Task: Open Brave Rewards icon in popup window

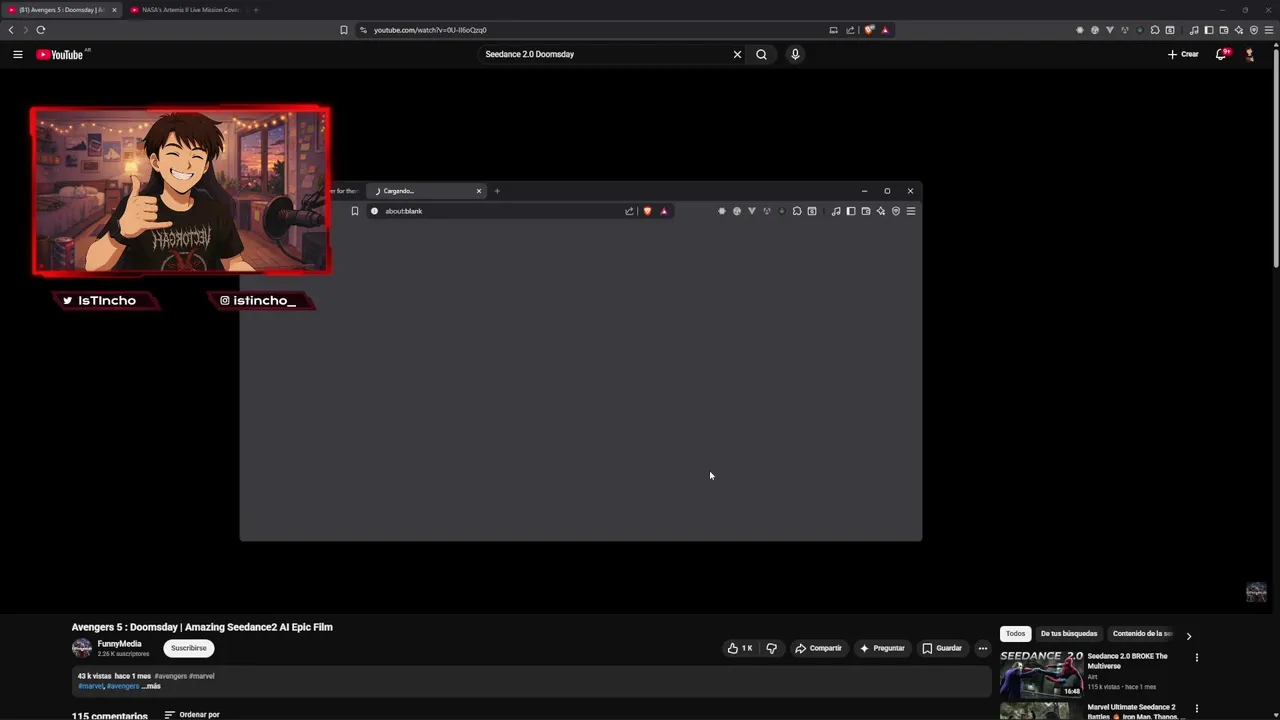Action: [x=663, y=211]
